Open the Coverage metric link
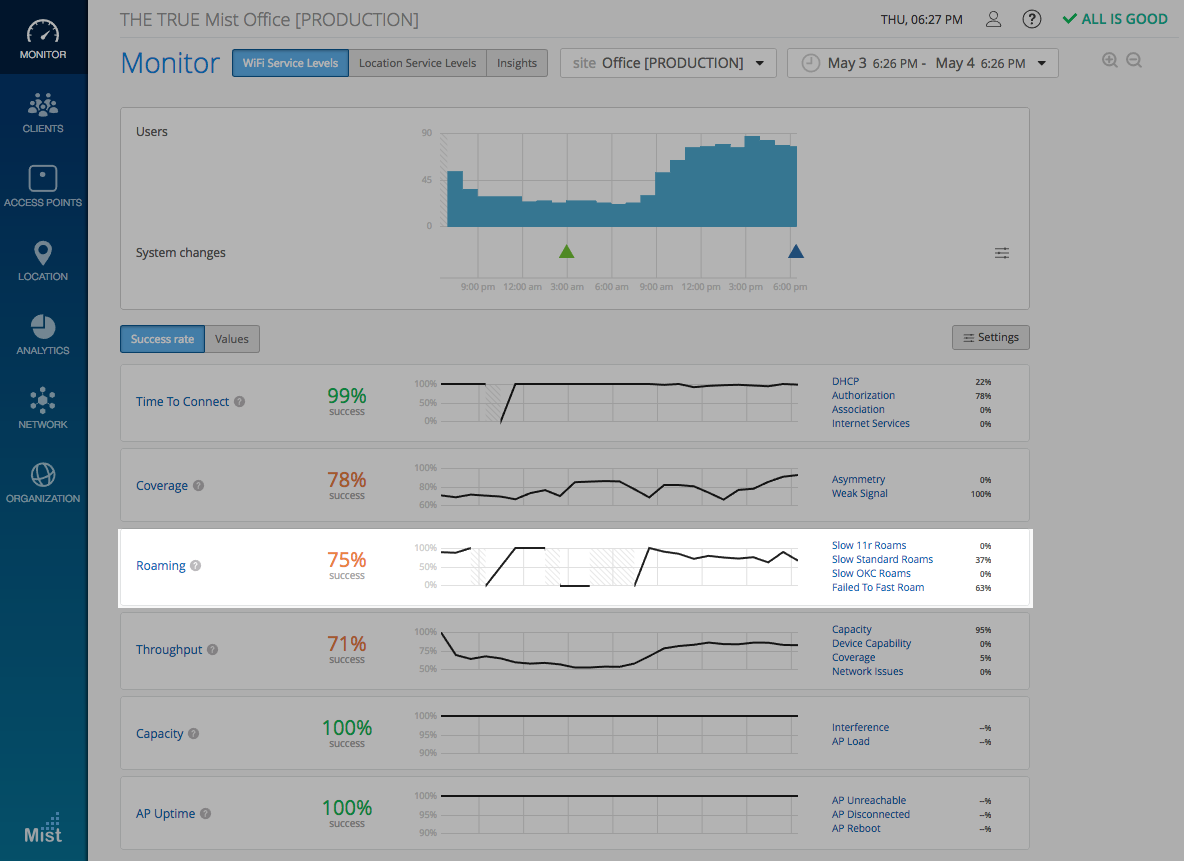The width and height of the screenshot is (1184, 861). coord(162,486)
